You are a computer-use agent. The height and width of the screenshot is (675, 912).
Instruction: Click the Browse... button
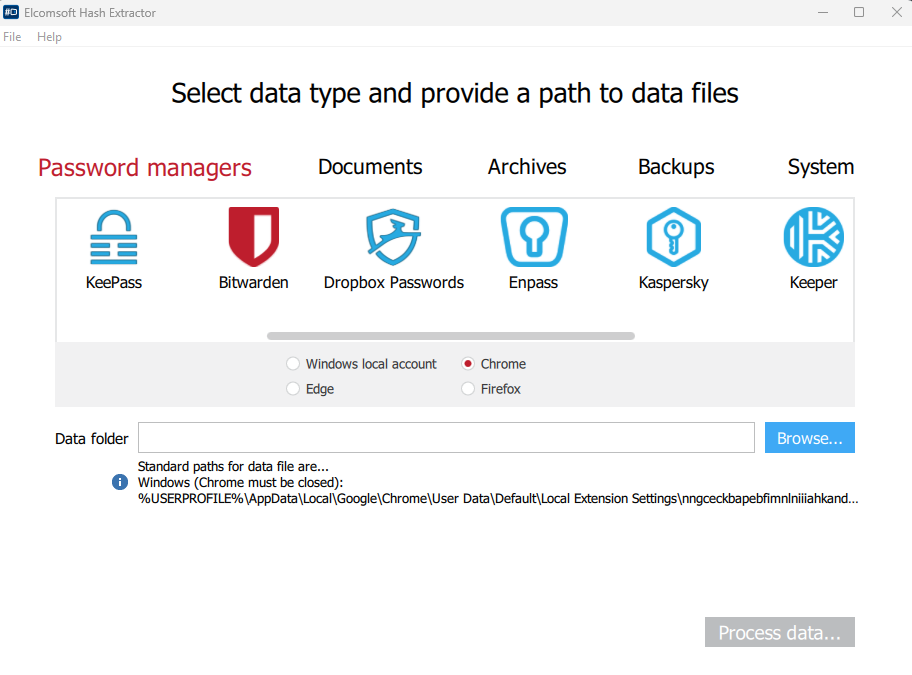pos(810,438)
